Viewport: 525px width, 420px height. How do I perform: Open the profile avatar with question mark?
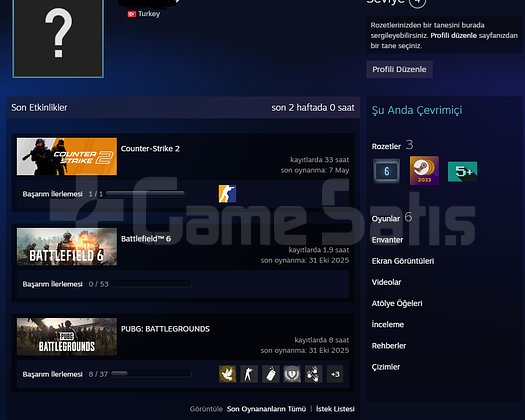click(x=58, y=38)
